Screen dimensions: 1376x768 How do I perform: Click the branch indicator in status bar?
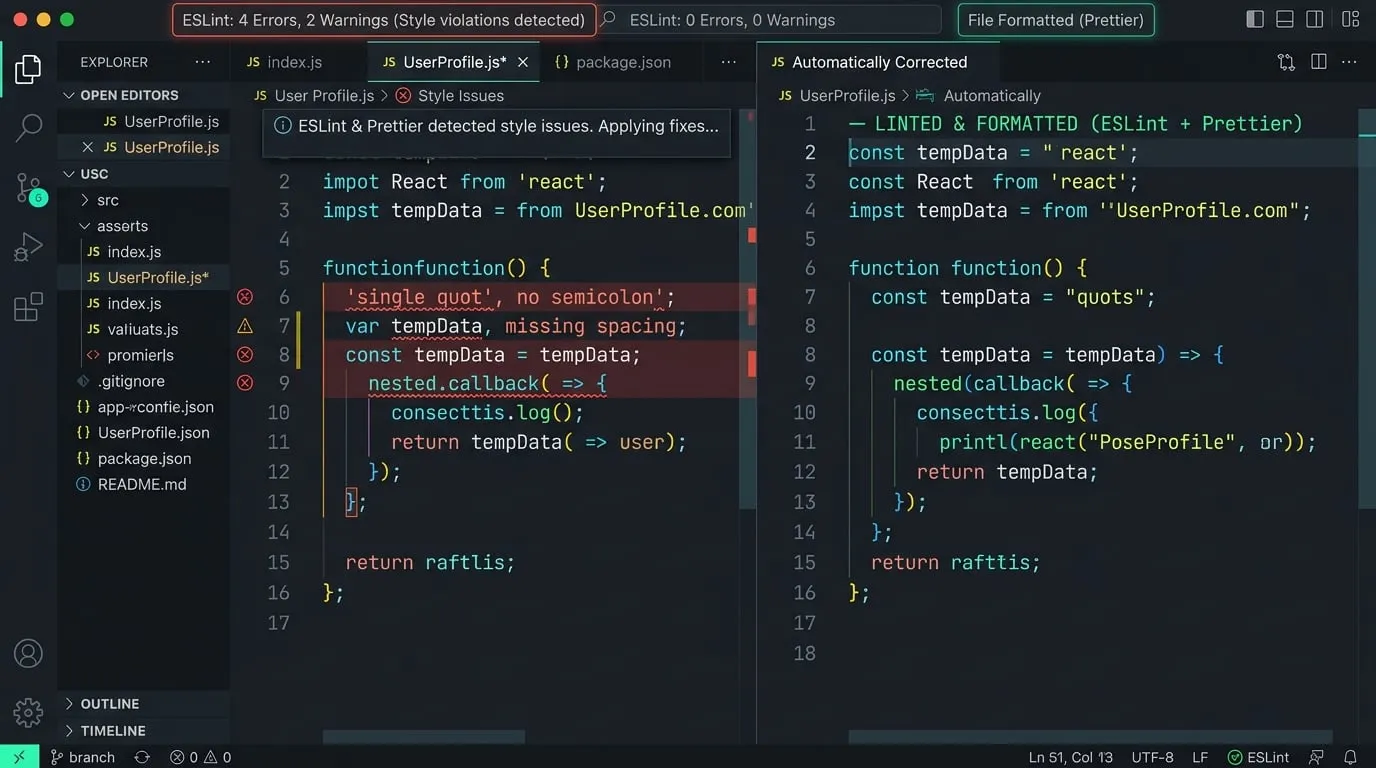pyautogui.click(x=83, y=757)
